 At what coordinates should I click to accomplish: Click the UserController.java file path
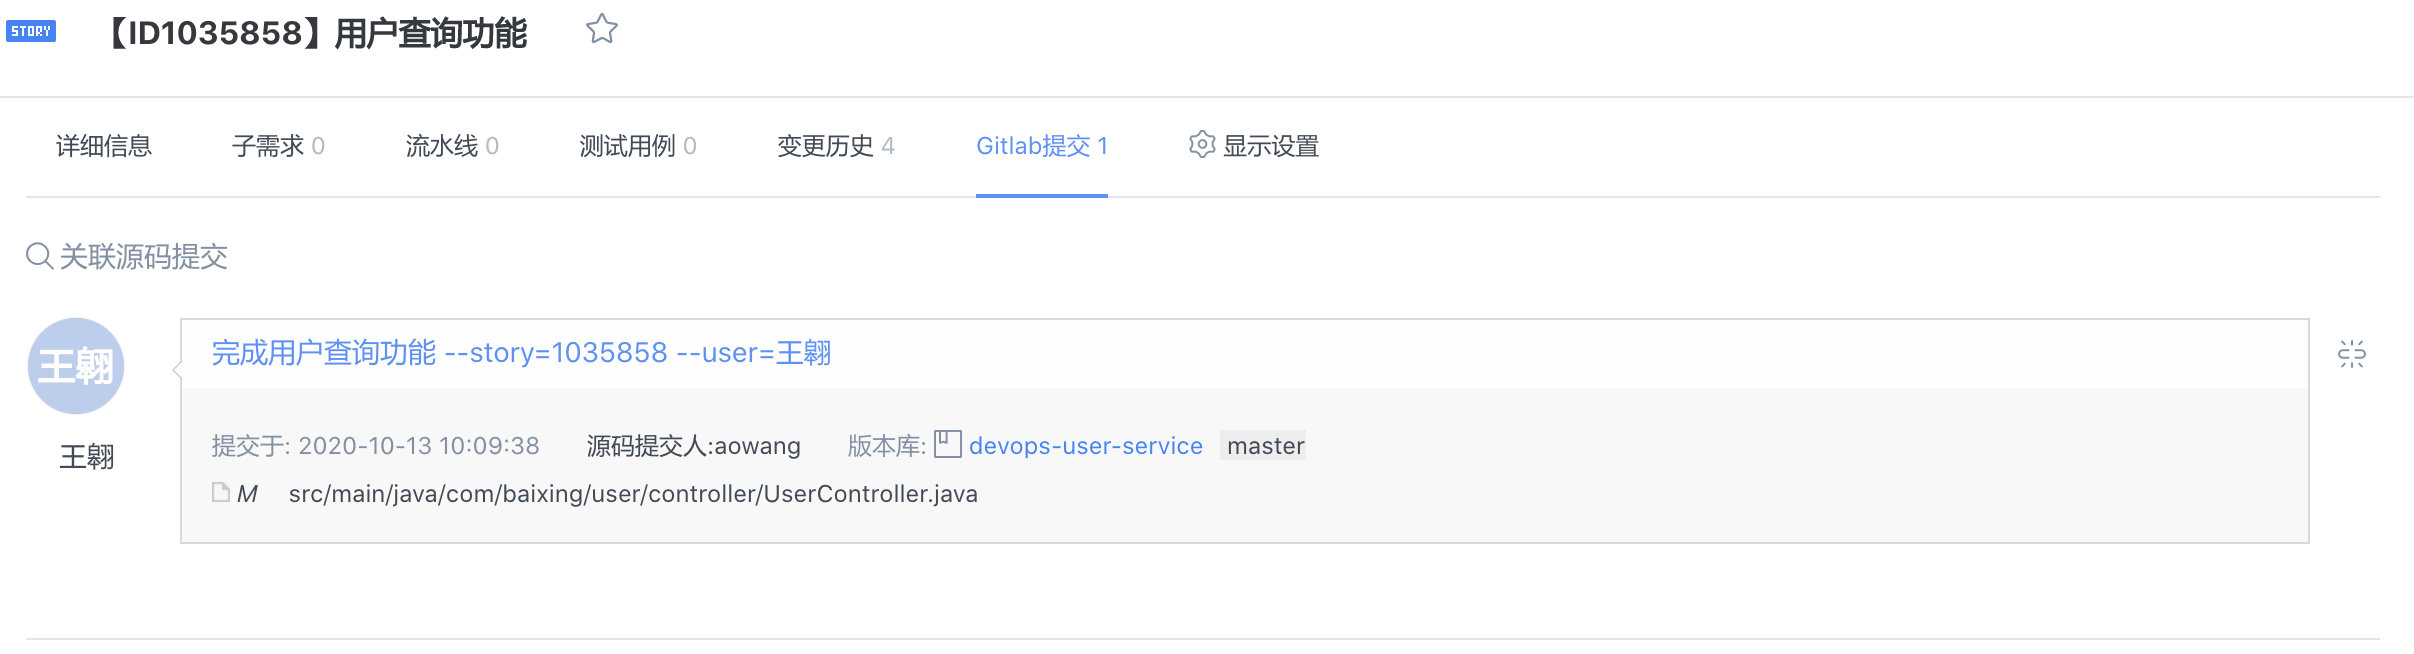coord(633,494)
